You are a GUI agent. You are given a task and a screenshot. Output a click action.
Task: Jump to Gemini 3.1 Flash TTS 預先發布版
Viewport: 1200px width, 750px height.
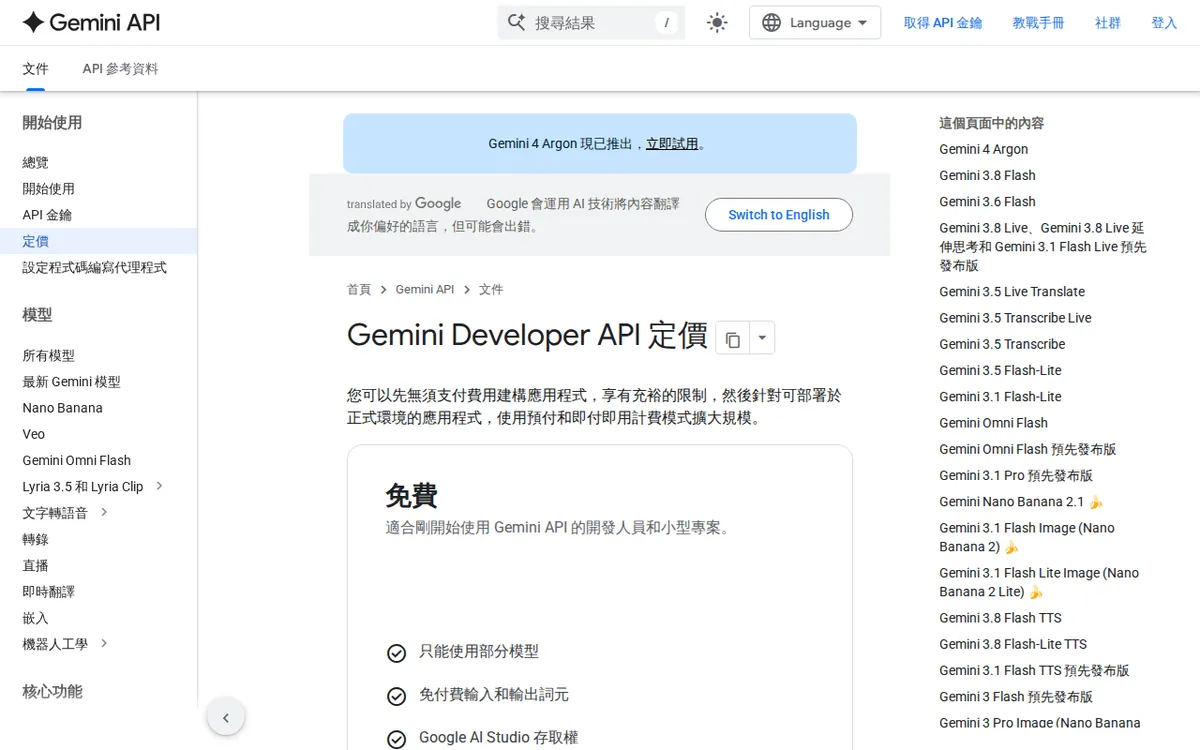(x=1035, y=670)
